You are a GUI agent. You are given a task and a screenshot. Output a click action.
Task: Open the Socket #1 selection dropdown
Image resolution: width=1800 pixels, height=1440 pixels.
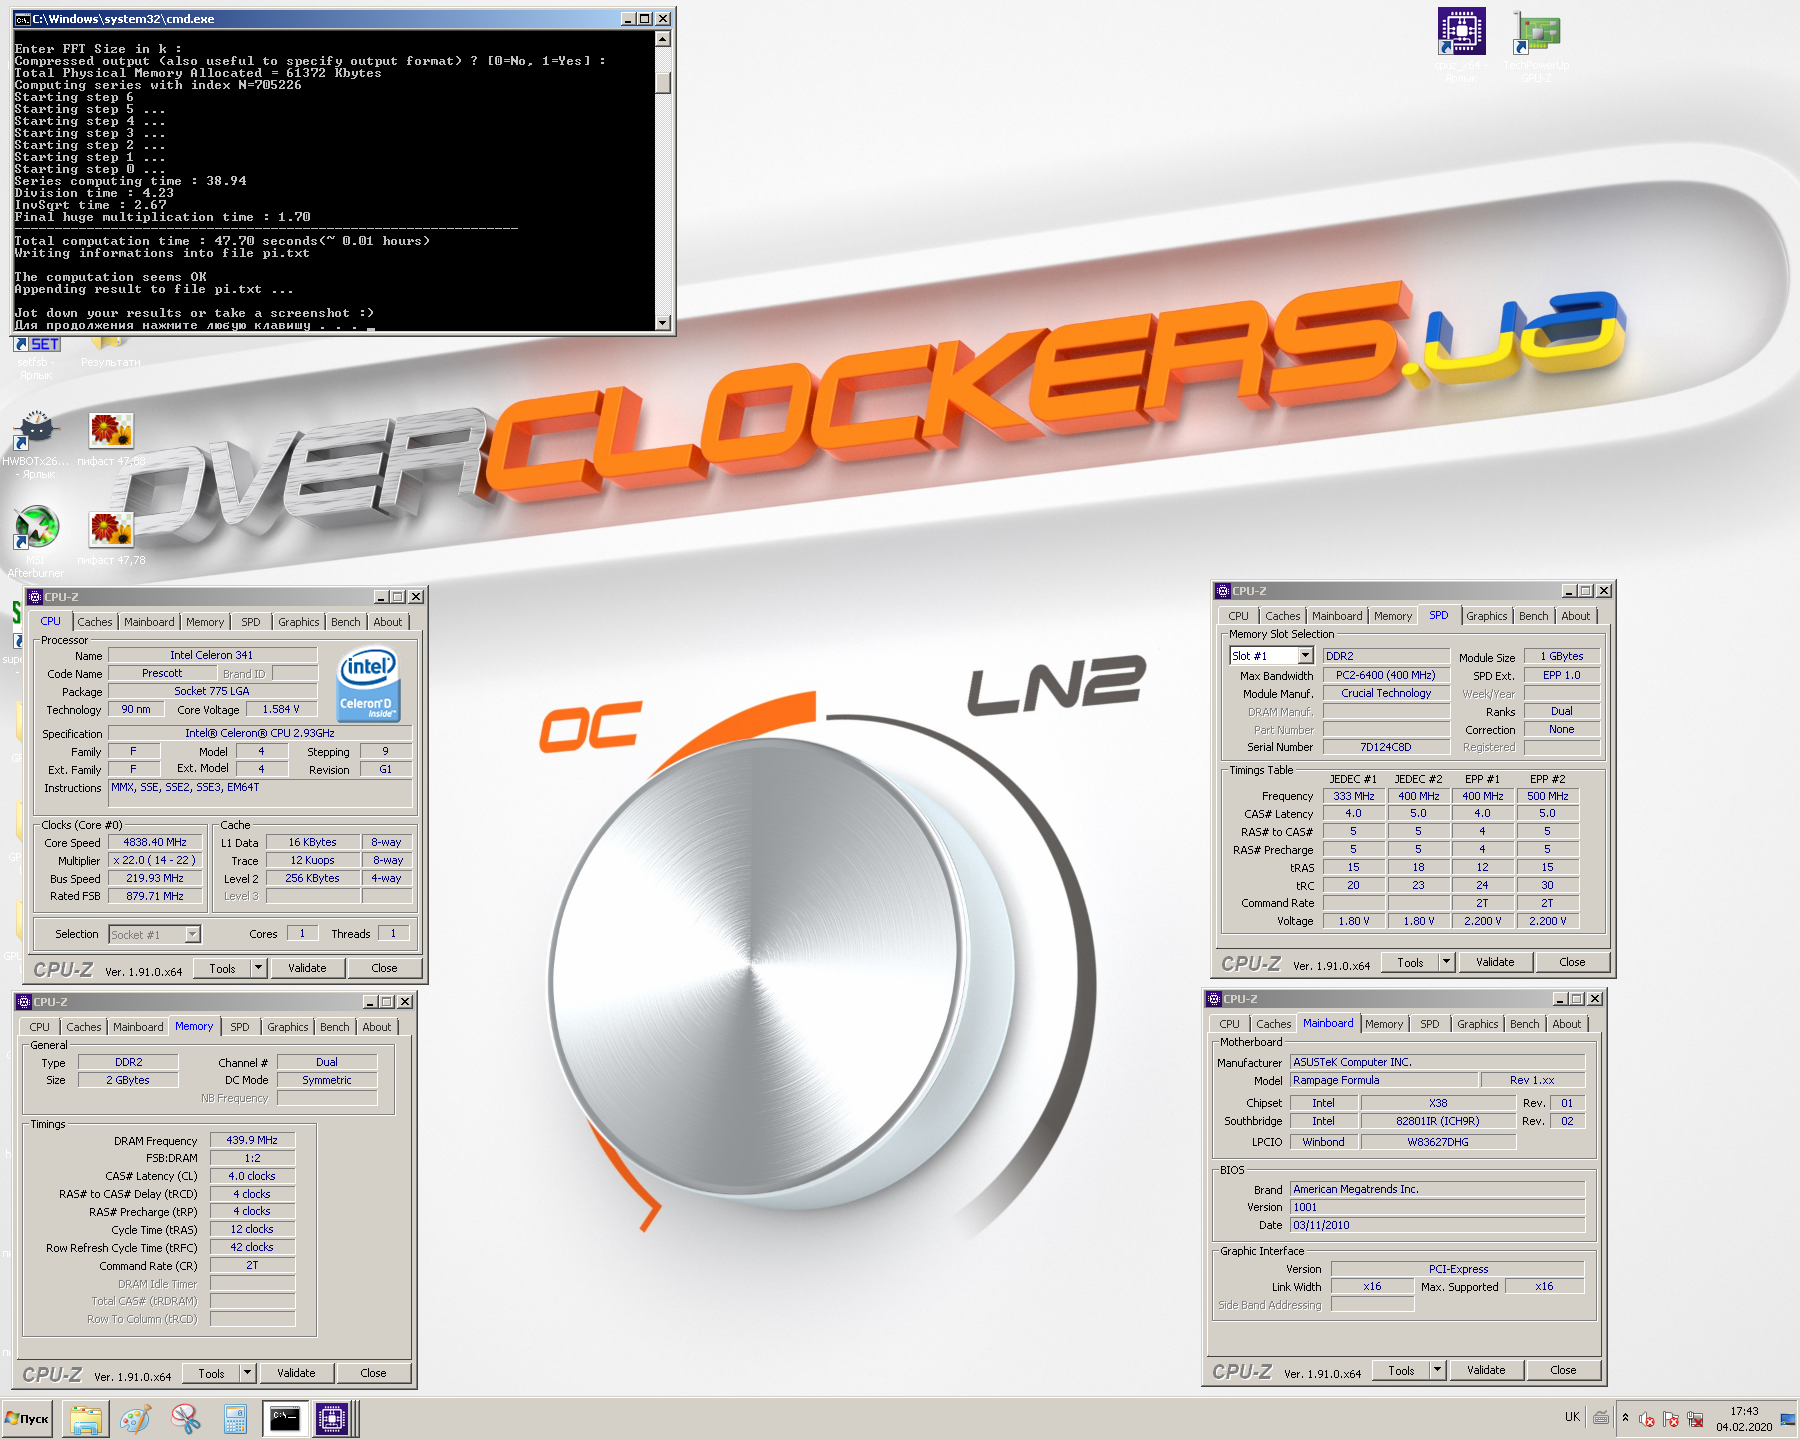pos(193,934)
